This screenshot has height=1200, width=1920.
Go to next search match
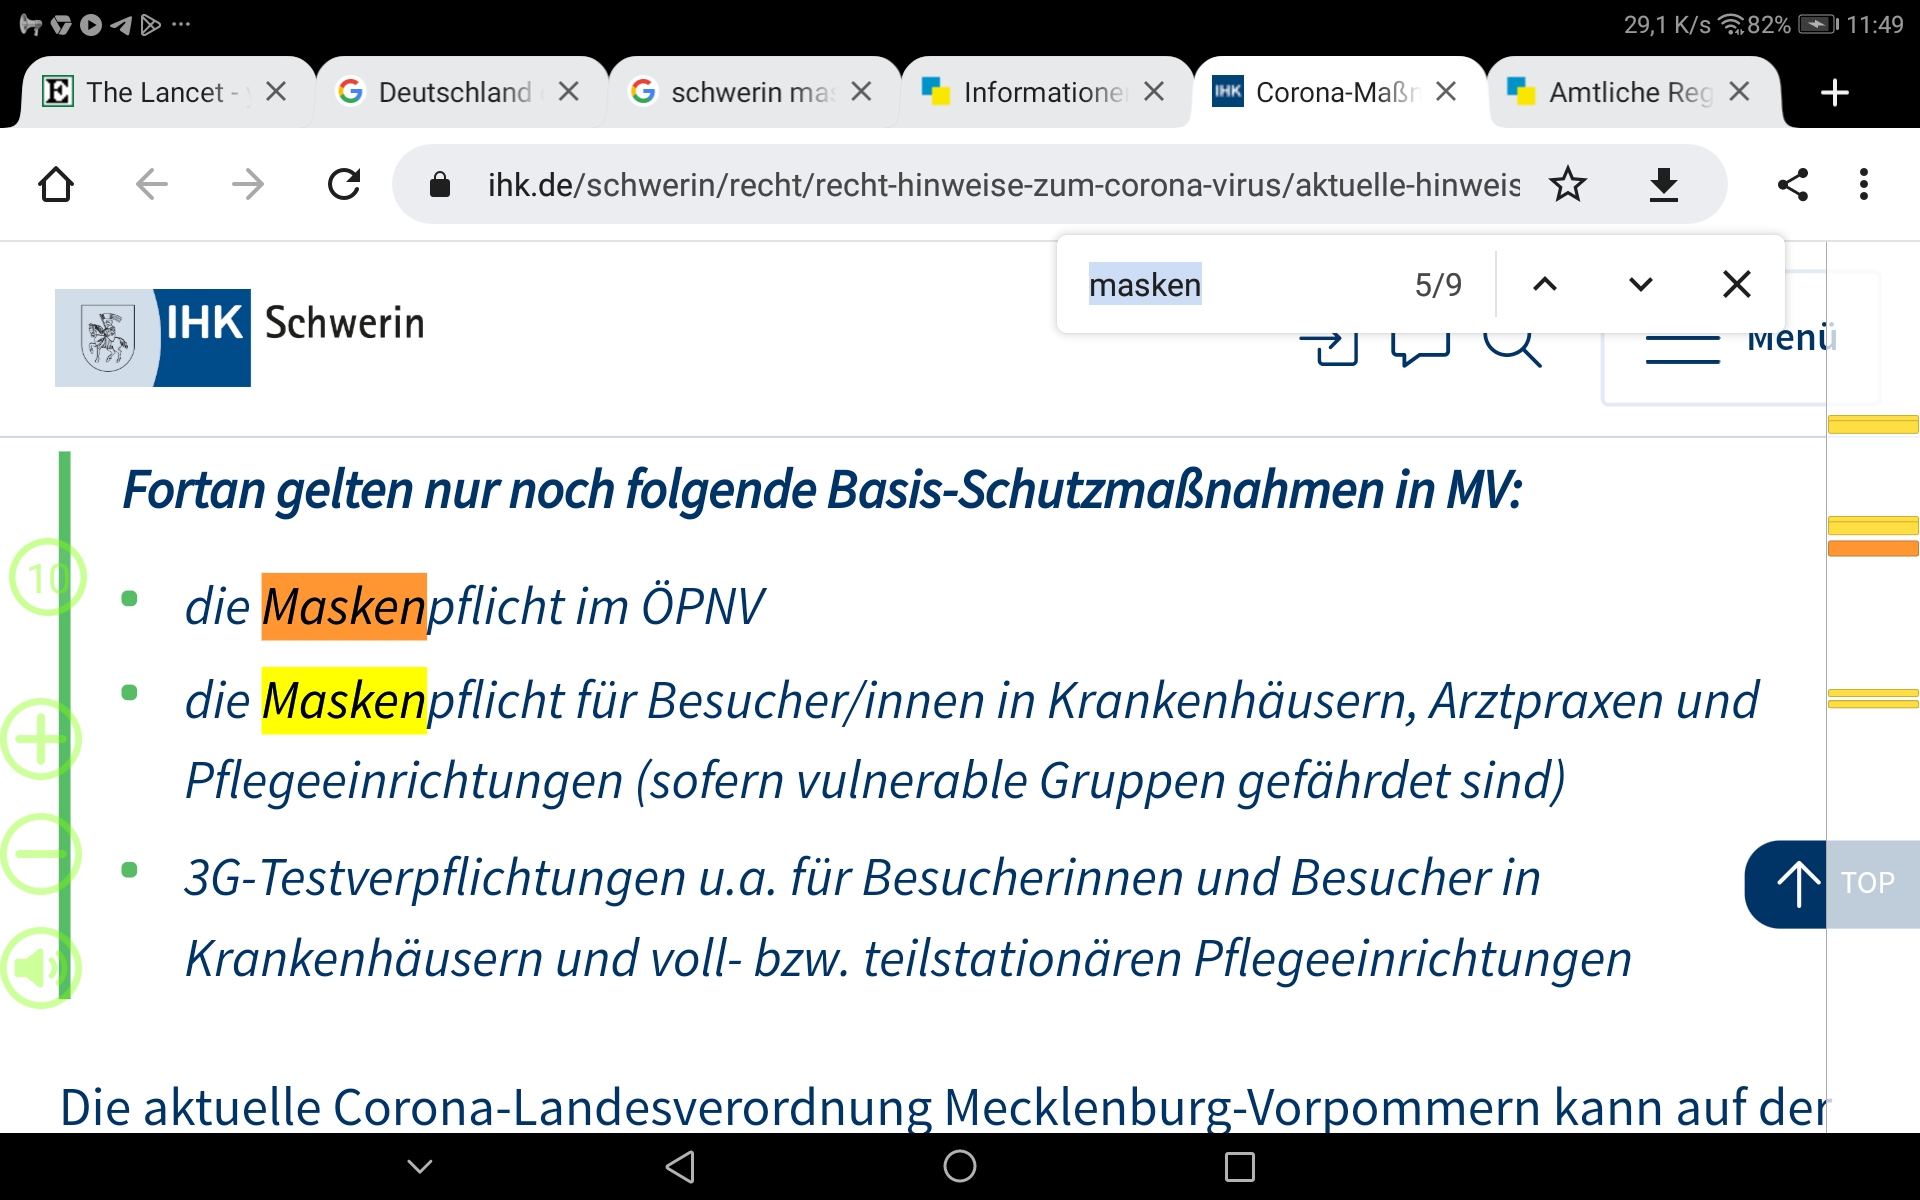pyautogui.click(x=1640, y=285)
